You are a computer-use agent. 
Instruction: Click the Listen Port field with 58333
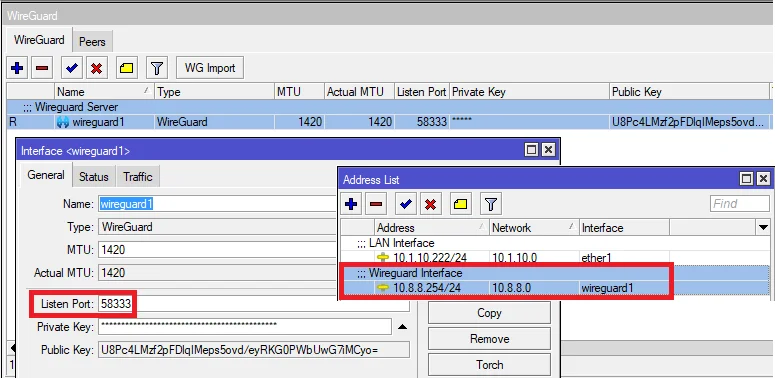pos(254,303)
